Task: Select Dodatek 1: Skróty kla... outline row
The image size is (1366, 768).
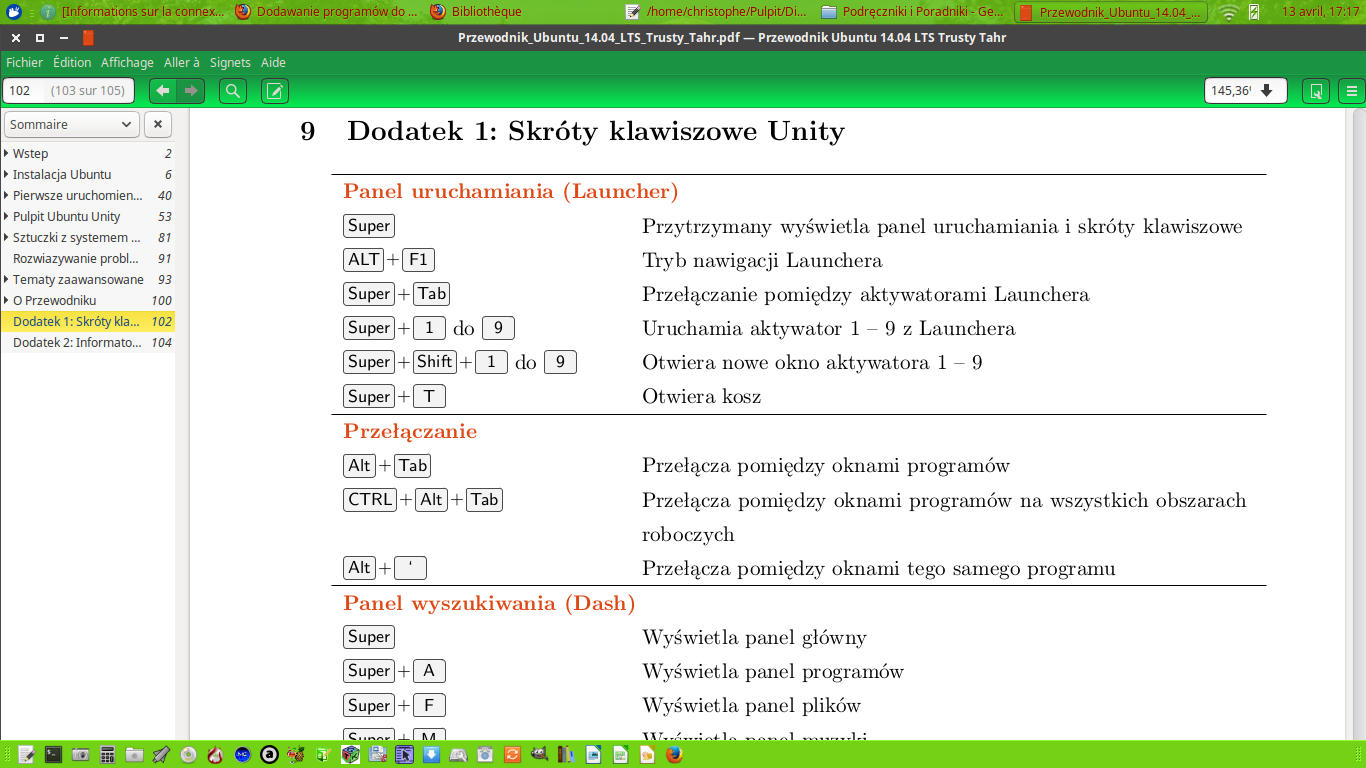Action: click(88, 321)
